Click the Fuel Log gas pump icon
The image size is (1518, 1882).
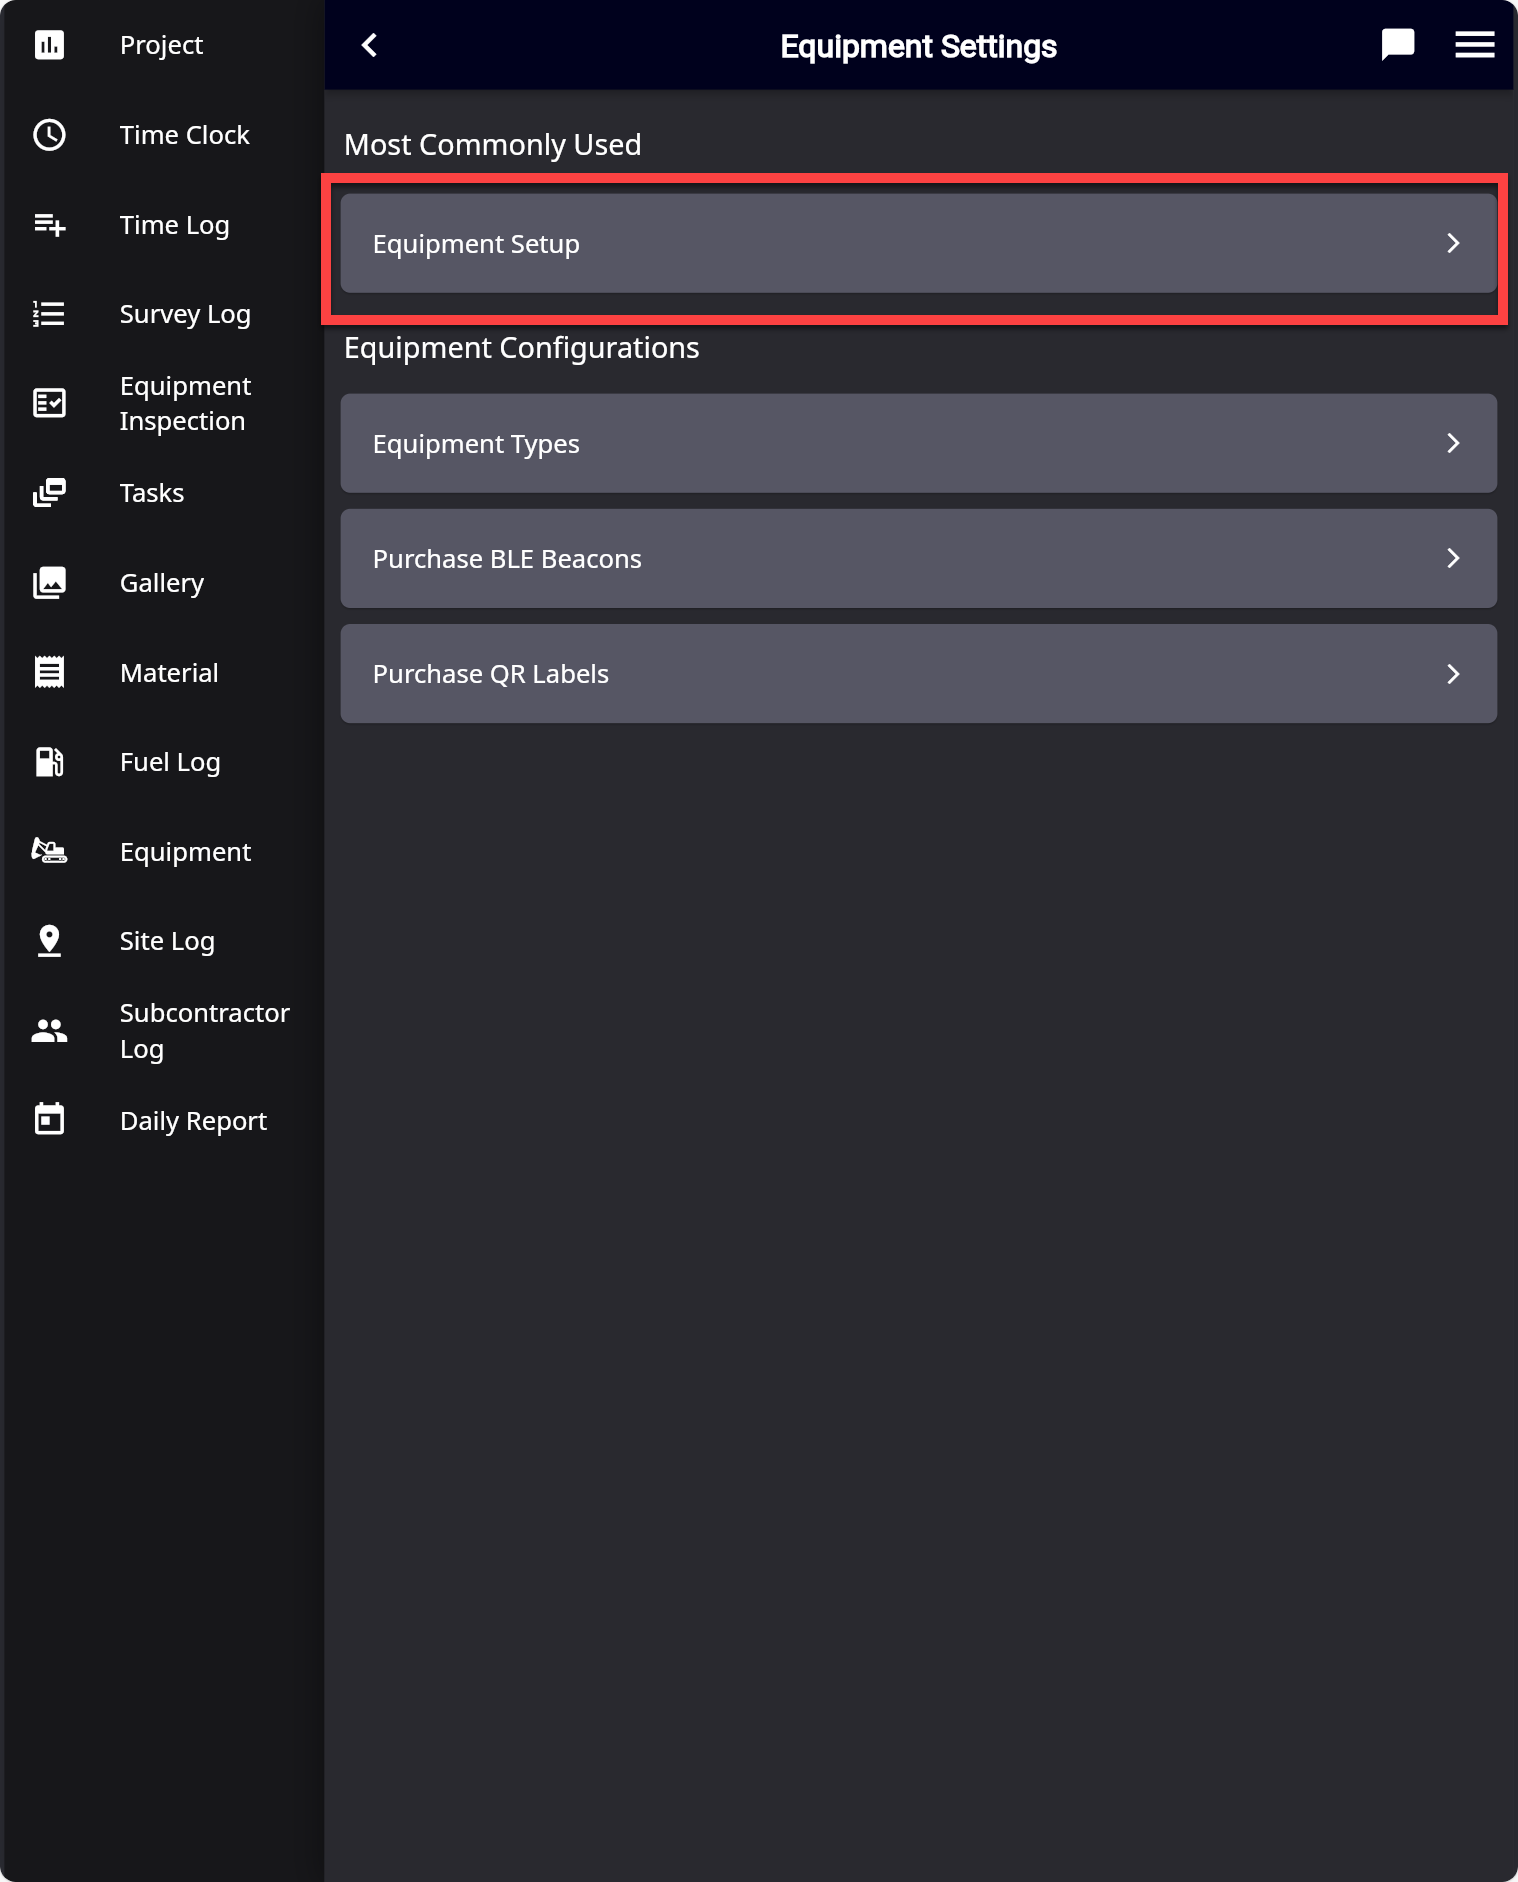(49, 762)
